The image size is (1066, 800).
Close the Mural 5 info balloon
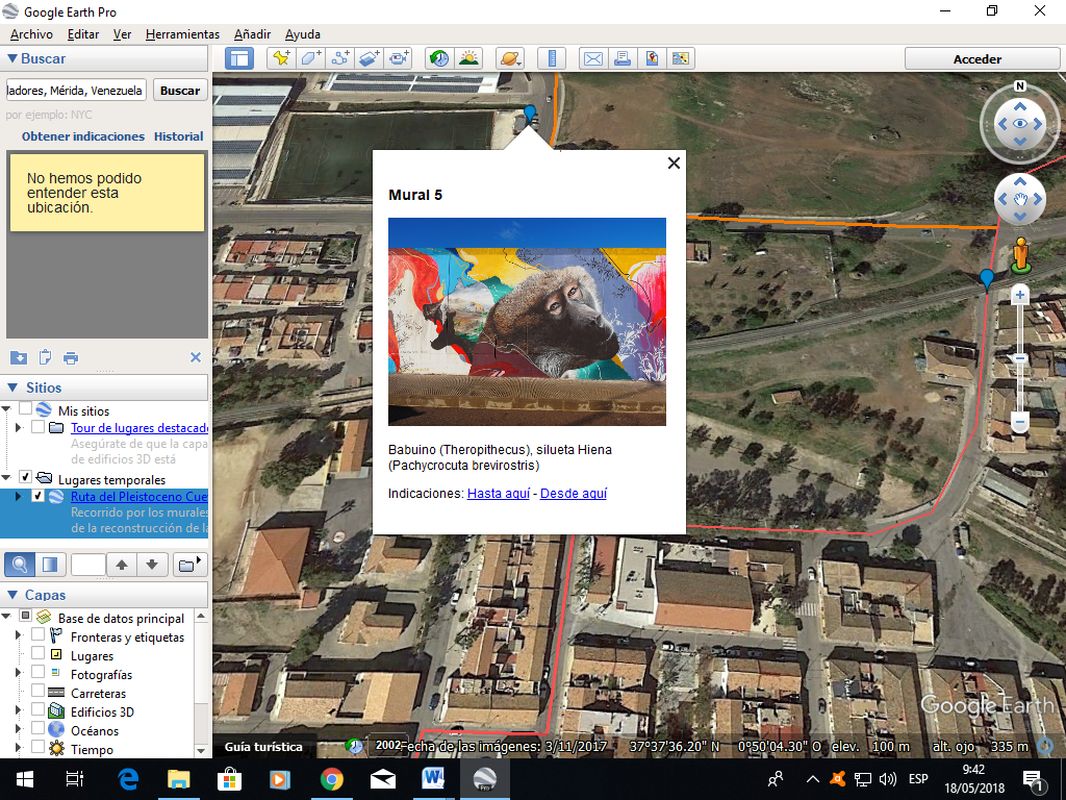pos(674,163)
